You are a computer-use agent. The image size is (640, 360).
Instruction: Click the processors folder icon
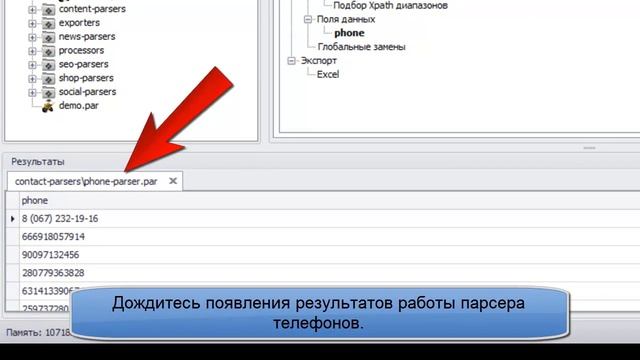[48, 51]
